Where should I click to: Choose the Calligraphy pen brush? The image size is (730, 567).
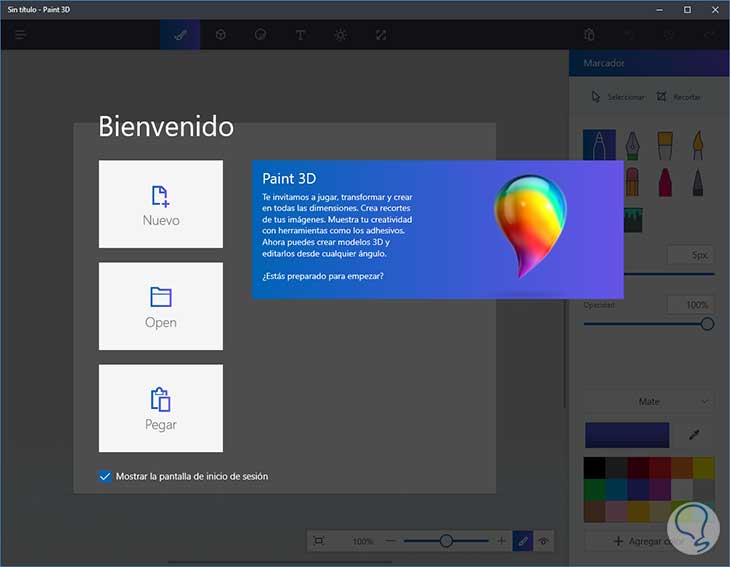pos(632,145)
